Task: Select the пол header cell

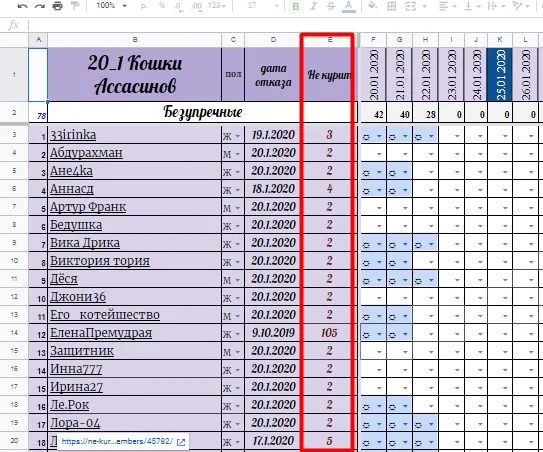Action: (233, 74)
